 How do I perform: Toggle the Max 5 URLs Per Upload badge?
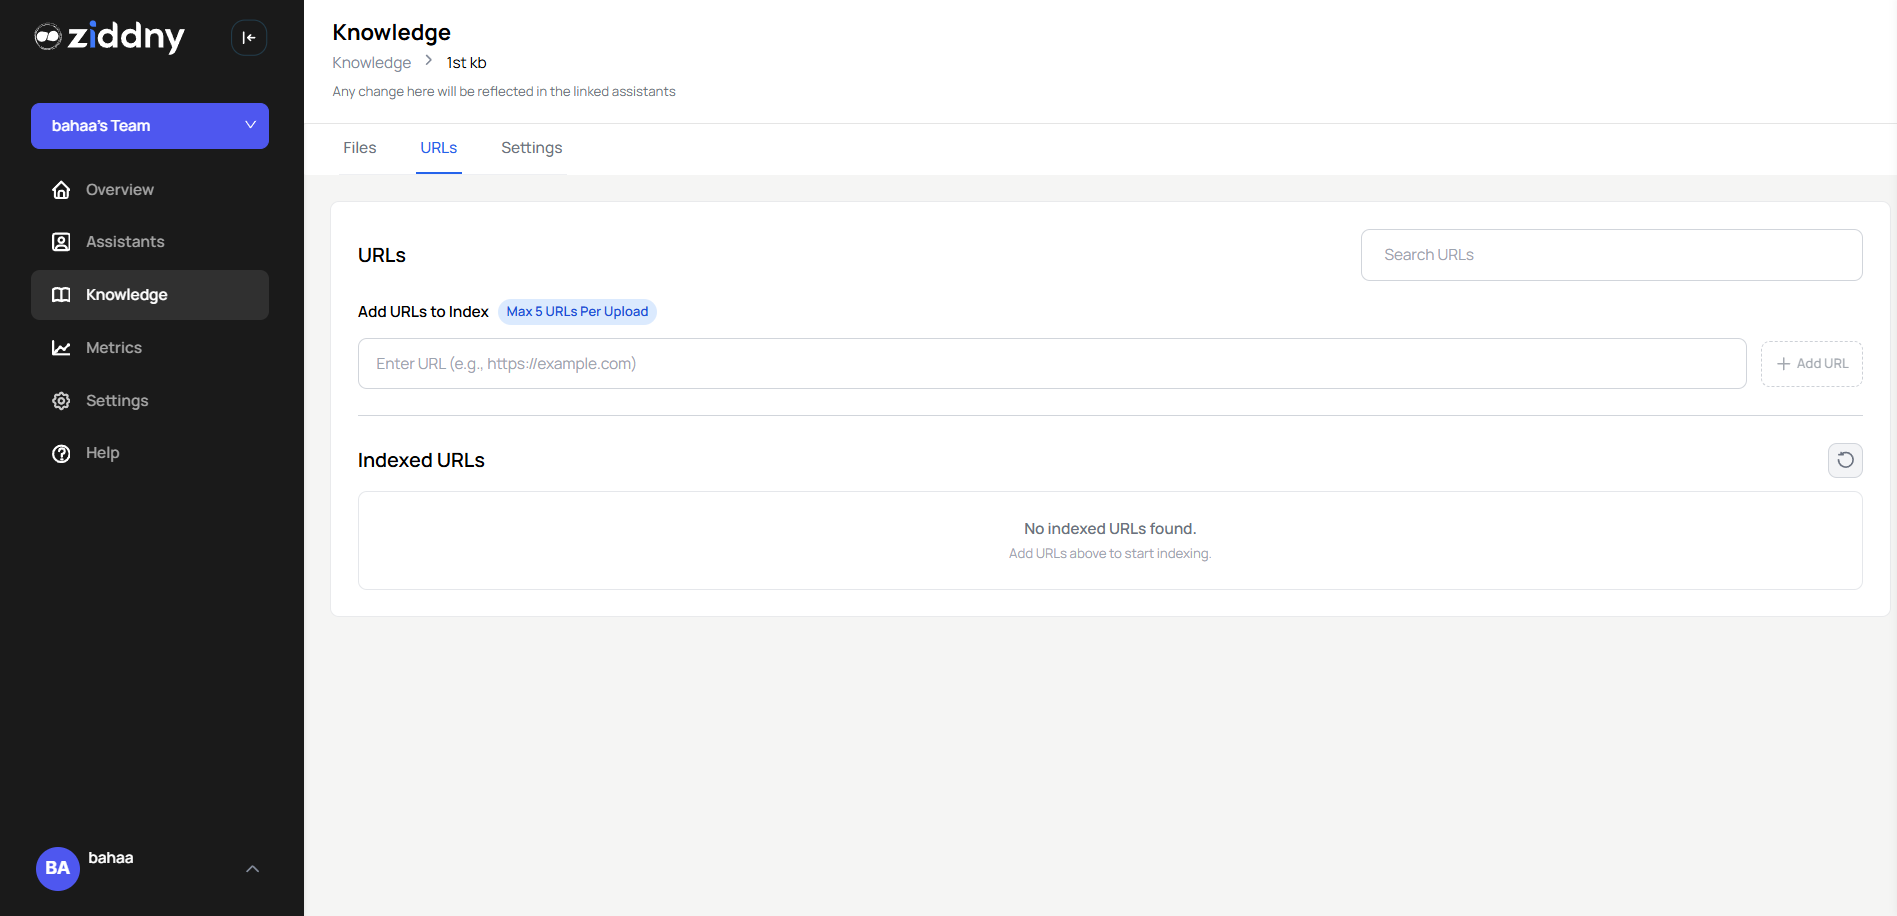577,311
